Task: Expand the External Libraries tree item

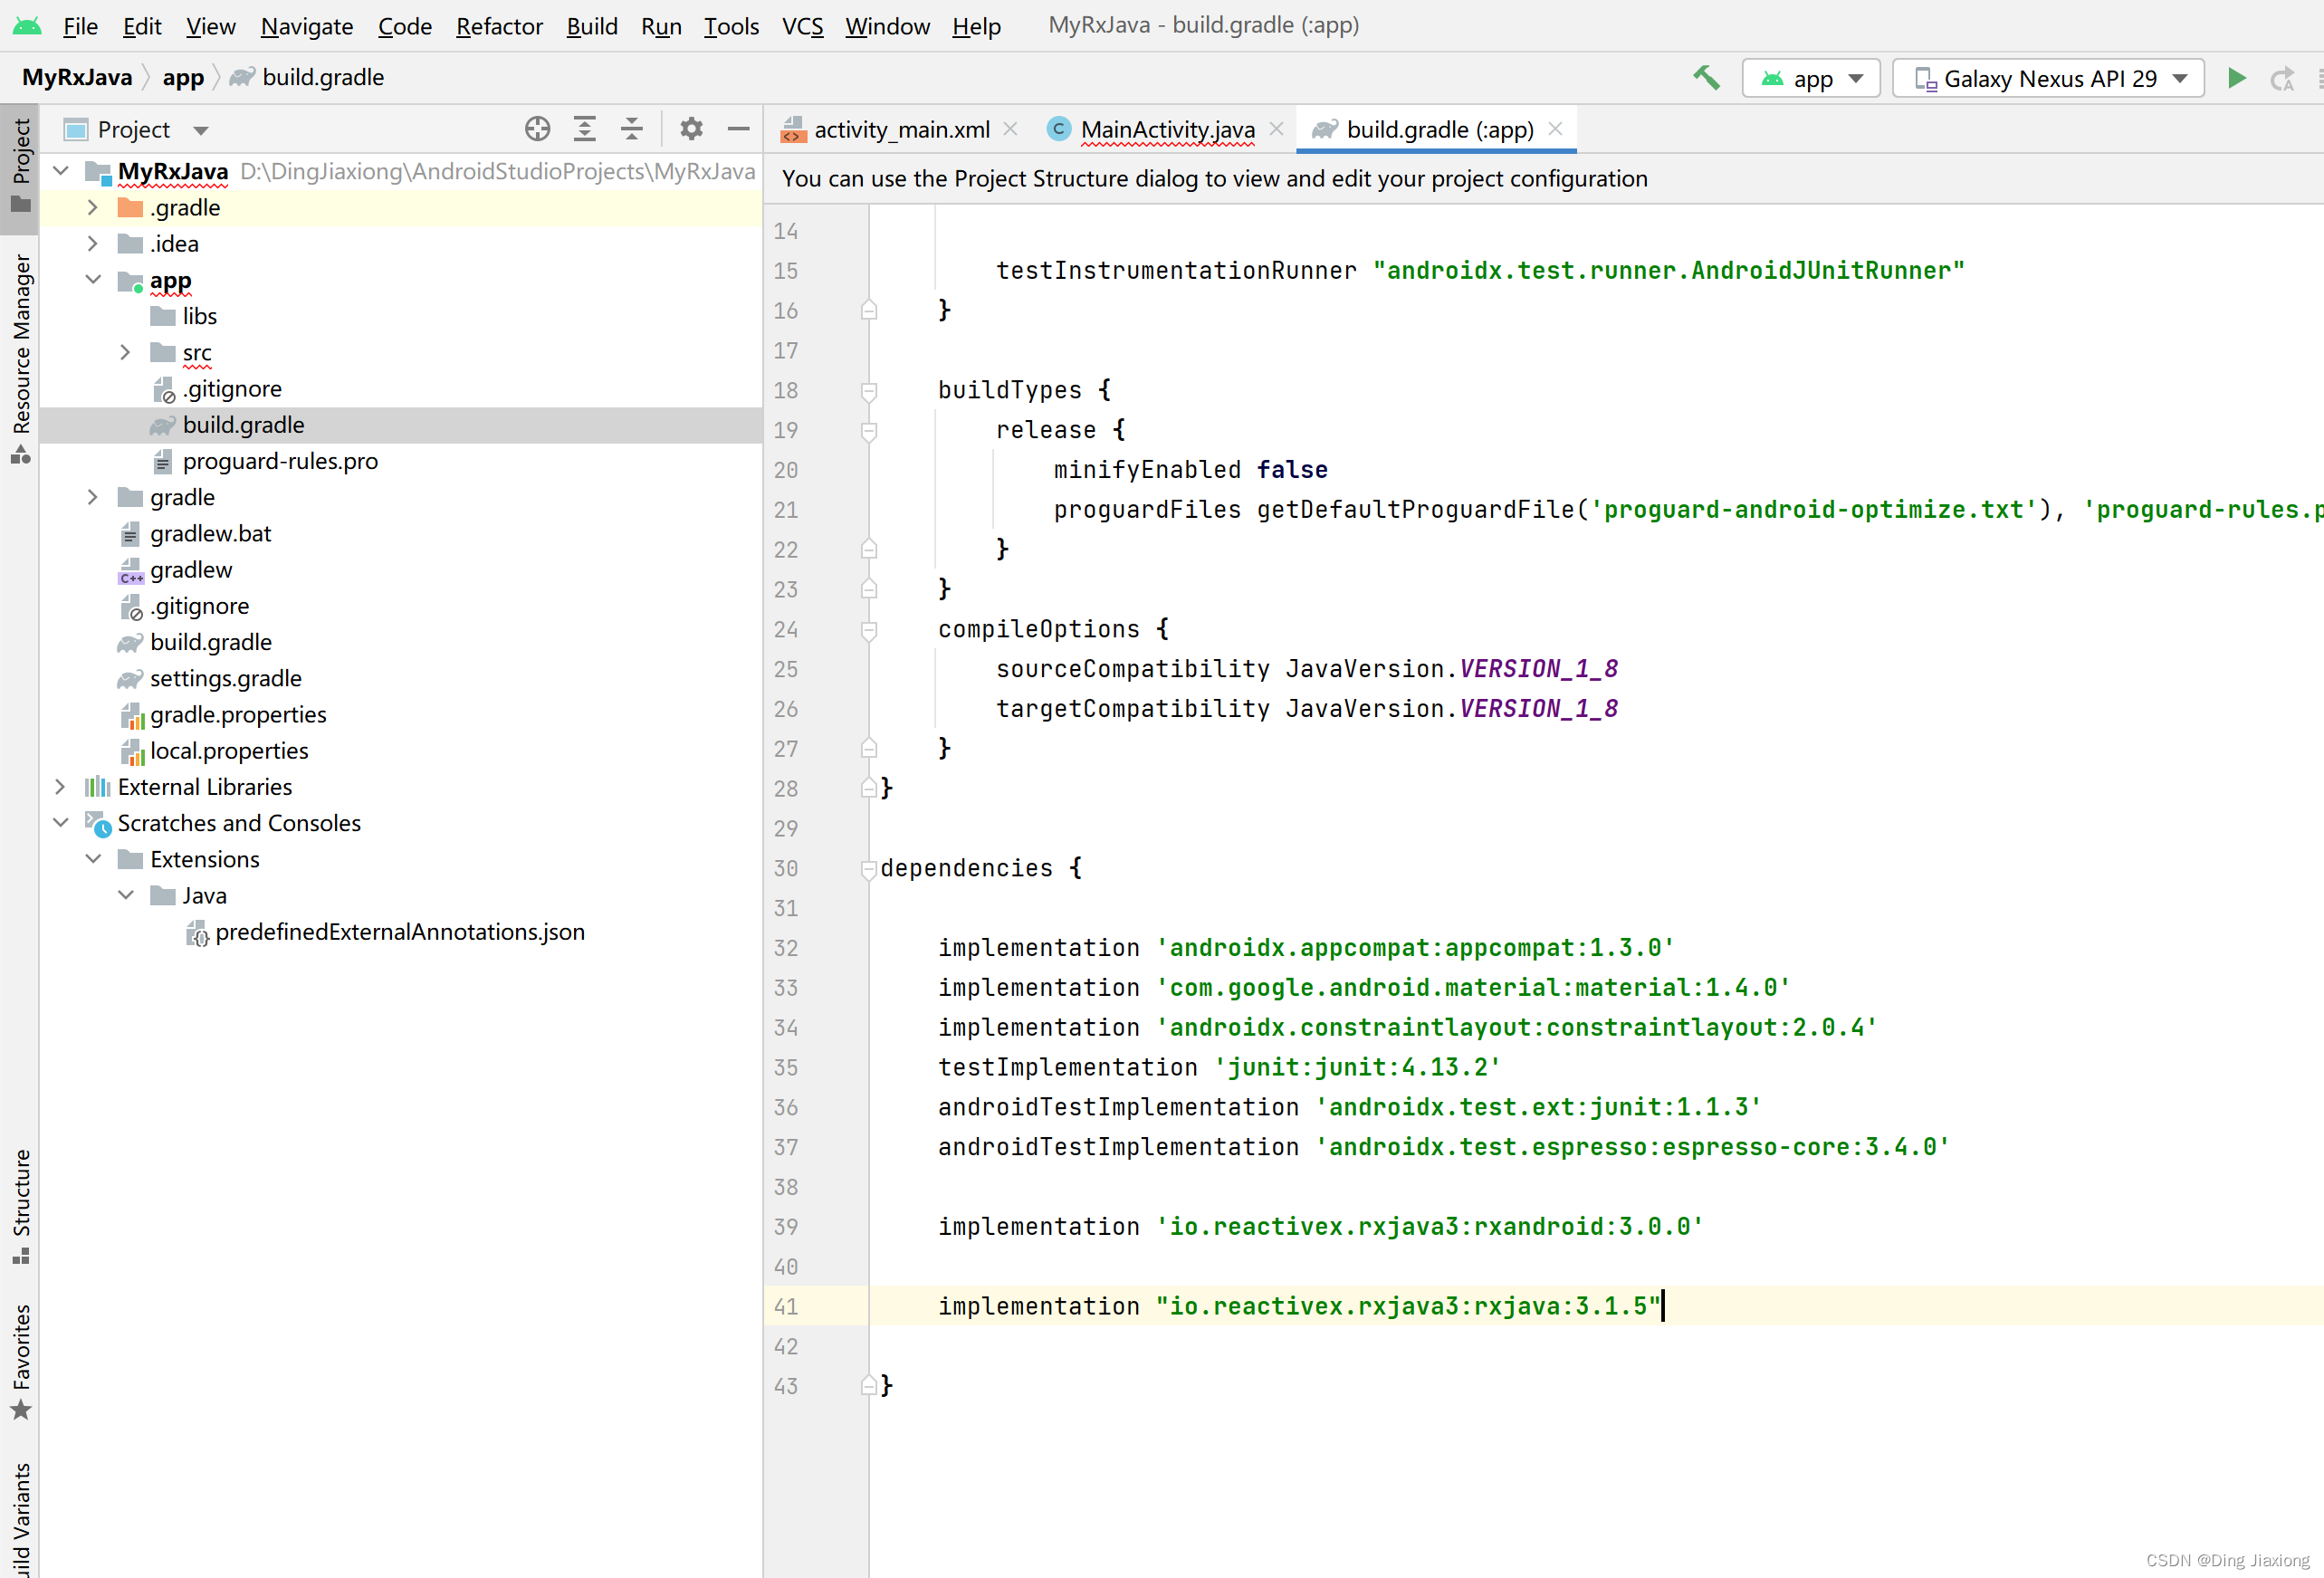Action: pyautogui.click(x=62, y=786)
